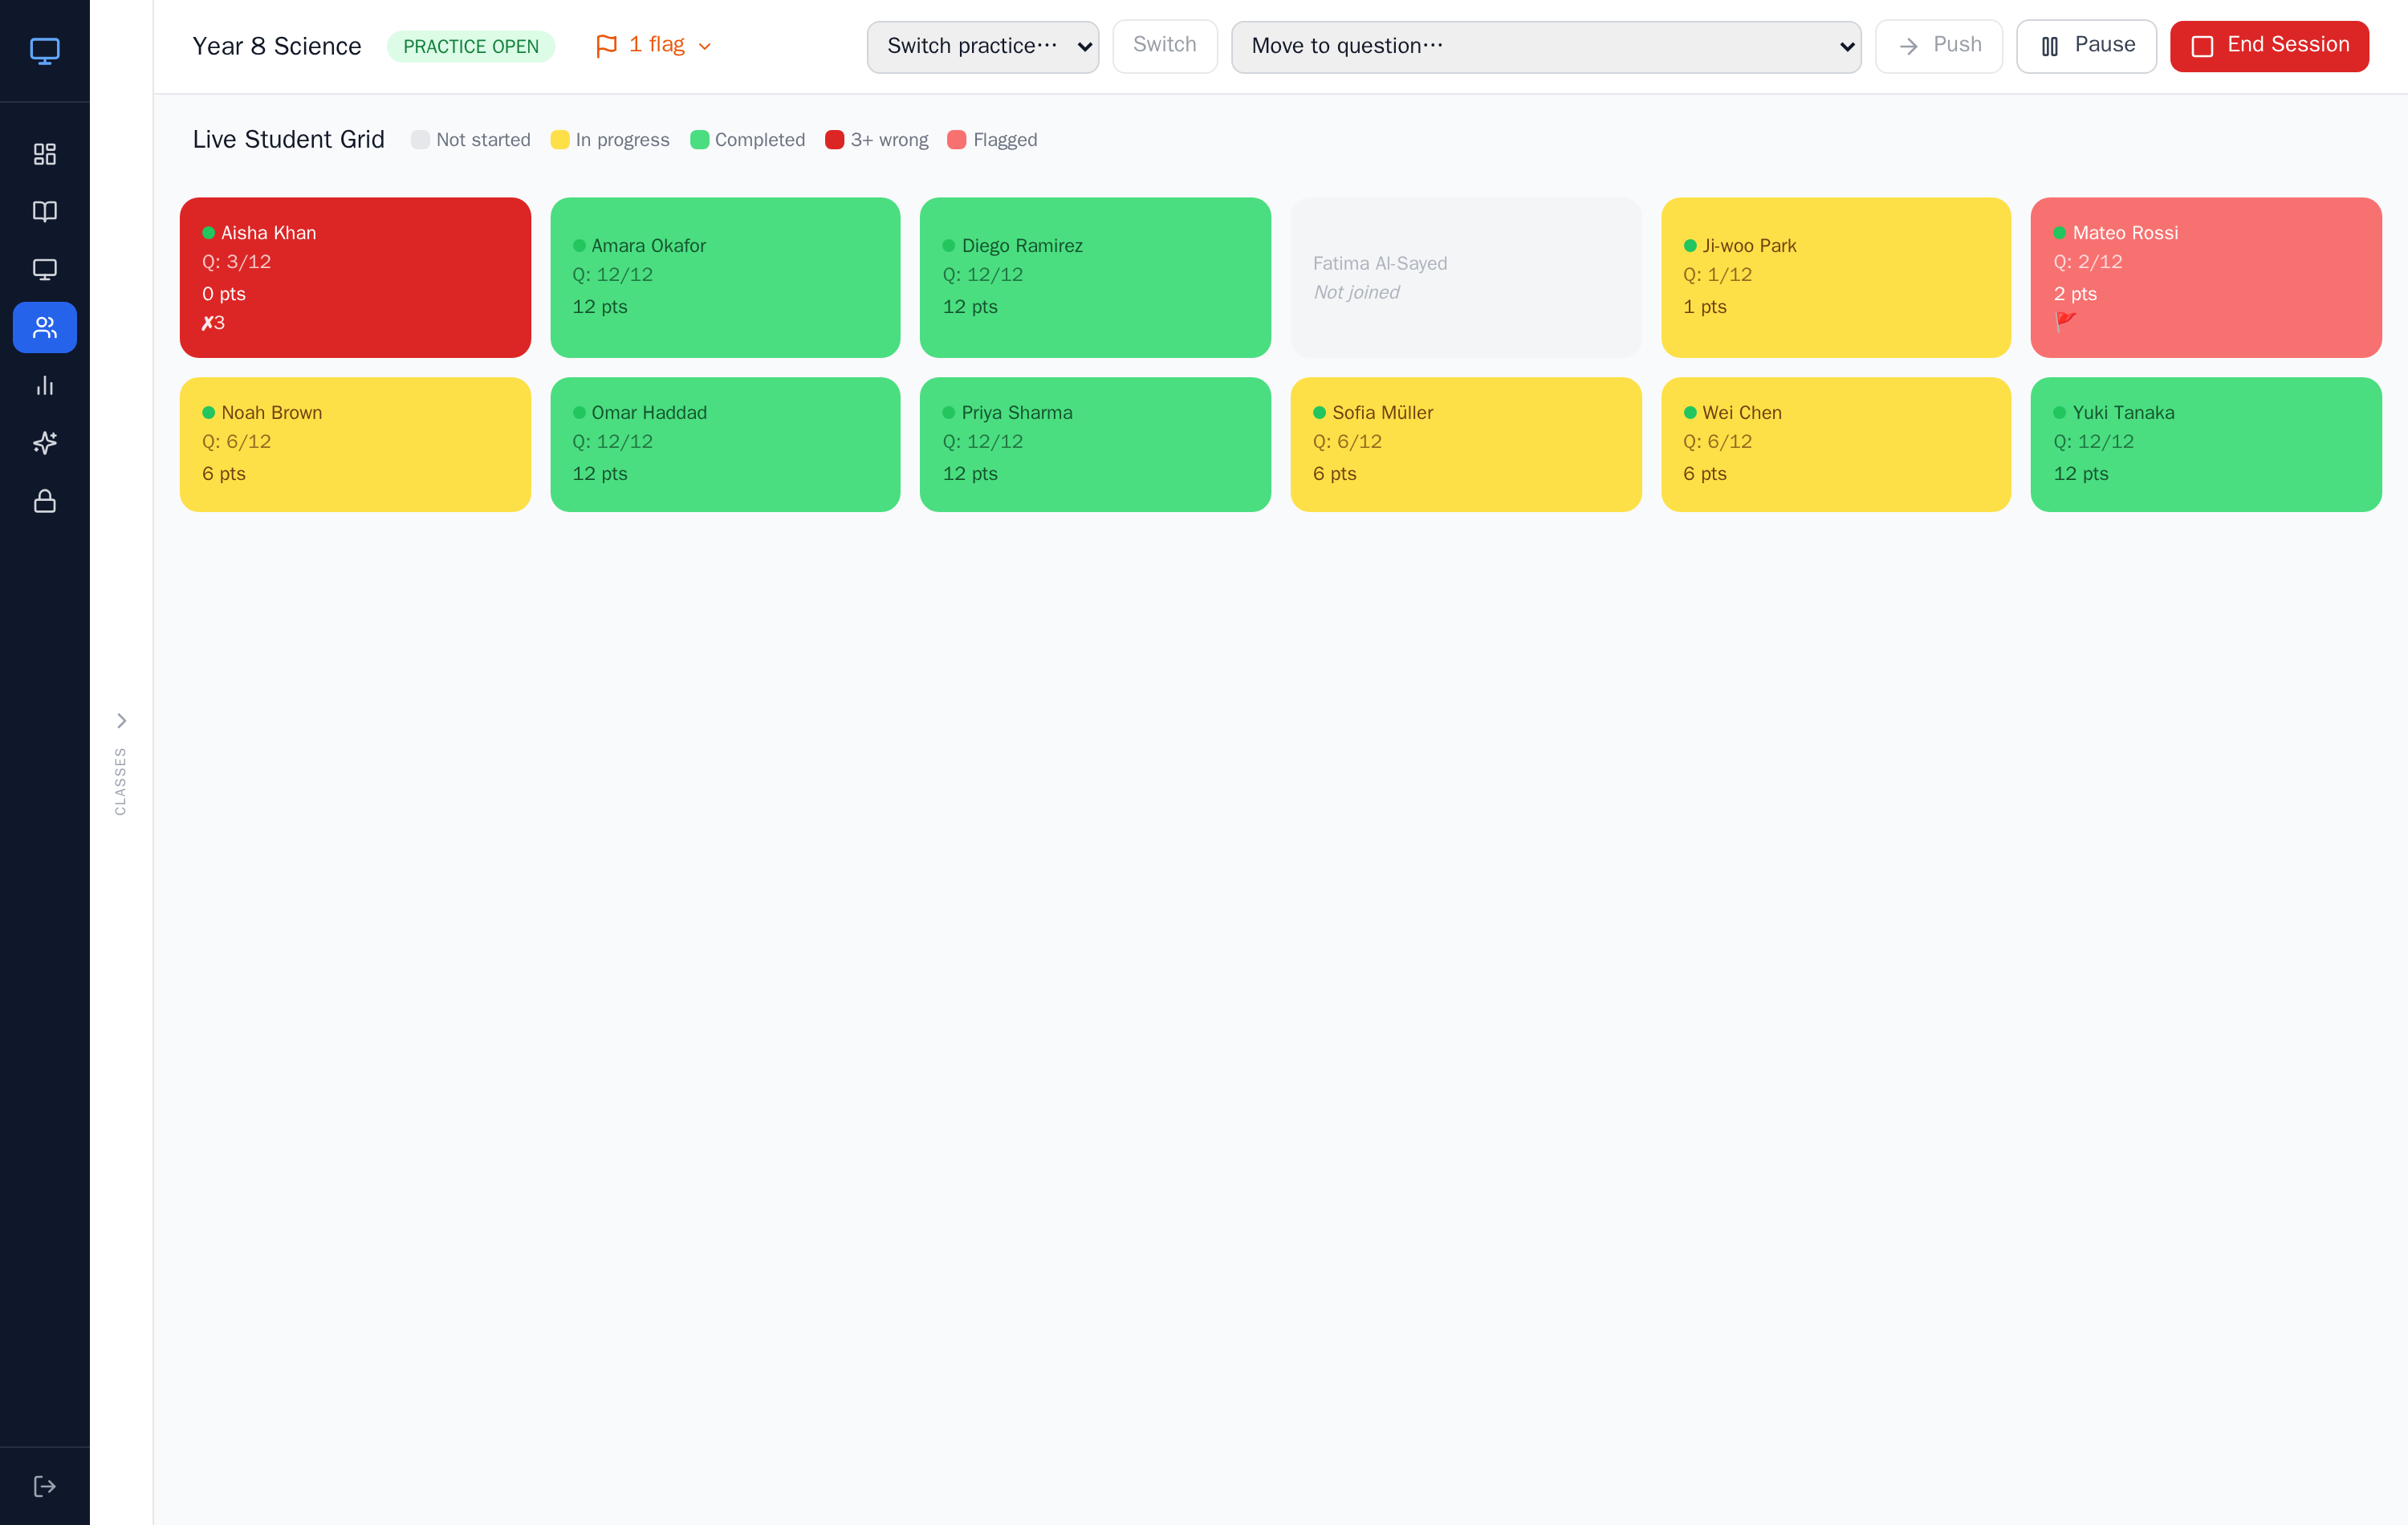The image size is (2408, 1525).
Task: Click the Not started legend swatch
Action: [420, 140]
